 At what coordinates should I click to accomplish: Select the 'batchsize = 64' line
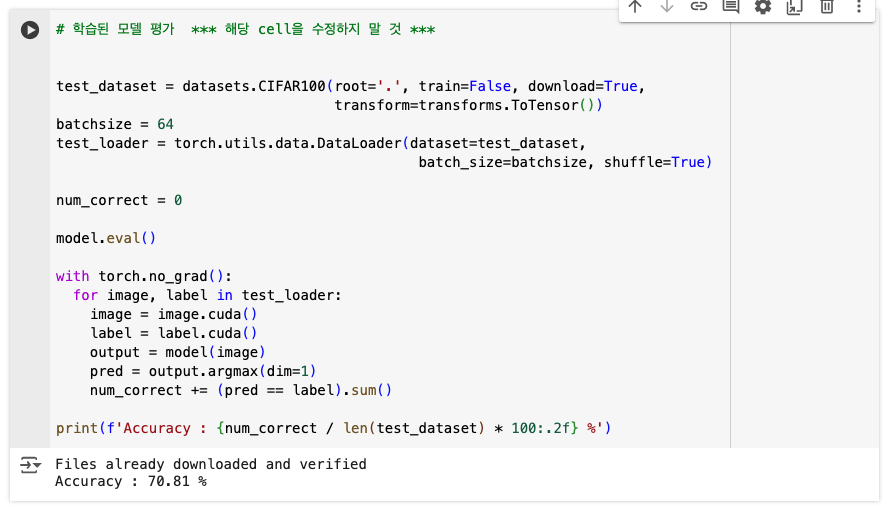click(x=115, y=124)
